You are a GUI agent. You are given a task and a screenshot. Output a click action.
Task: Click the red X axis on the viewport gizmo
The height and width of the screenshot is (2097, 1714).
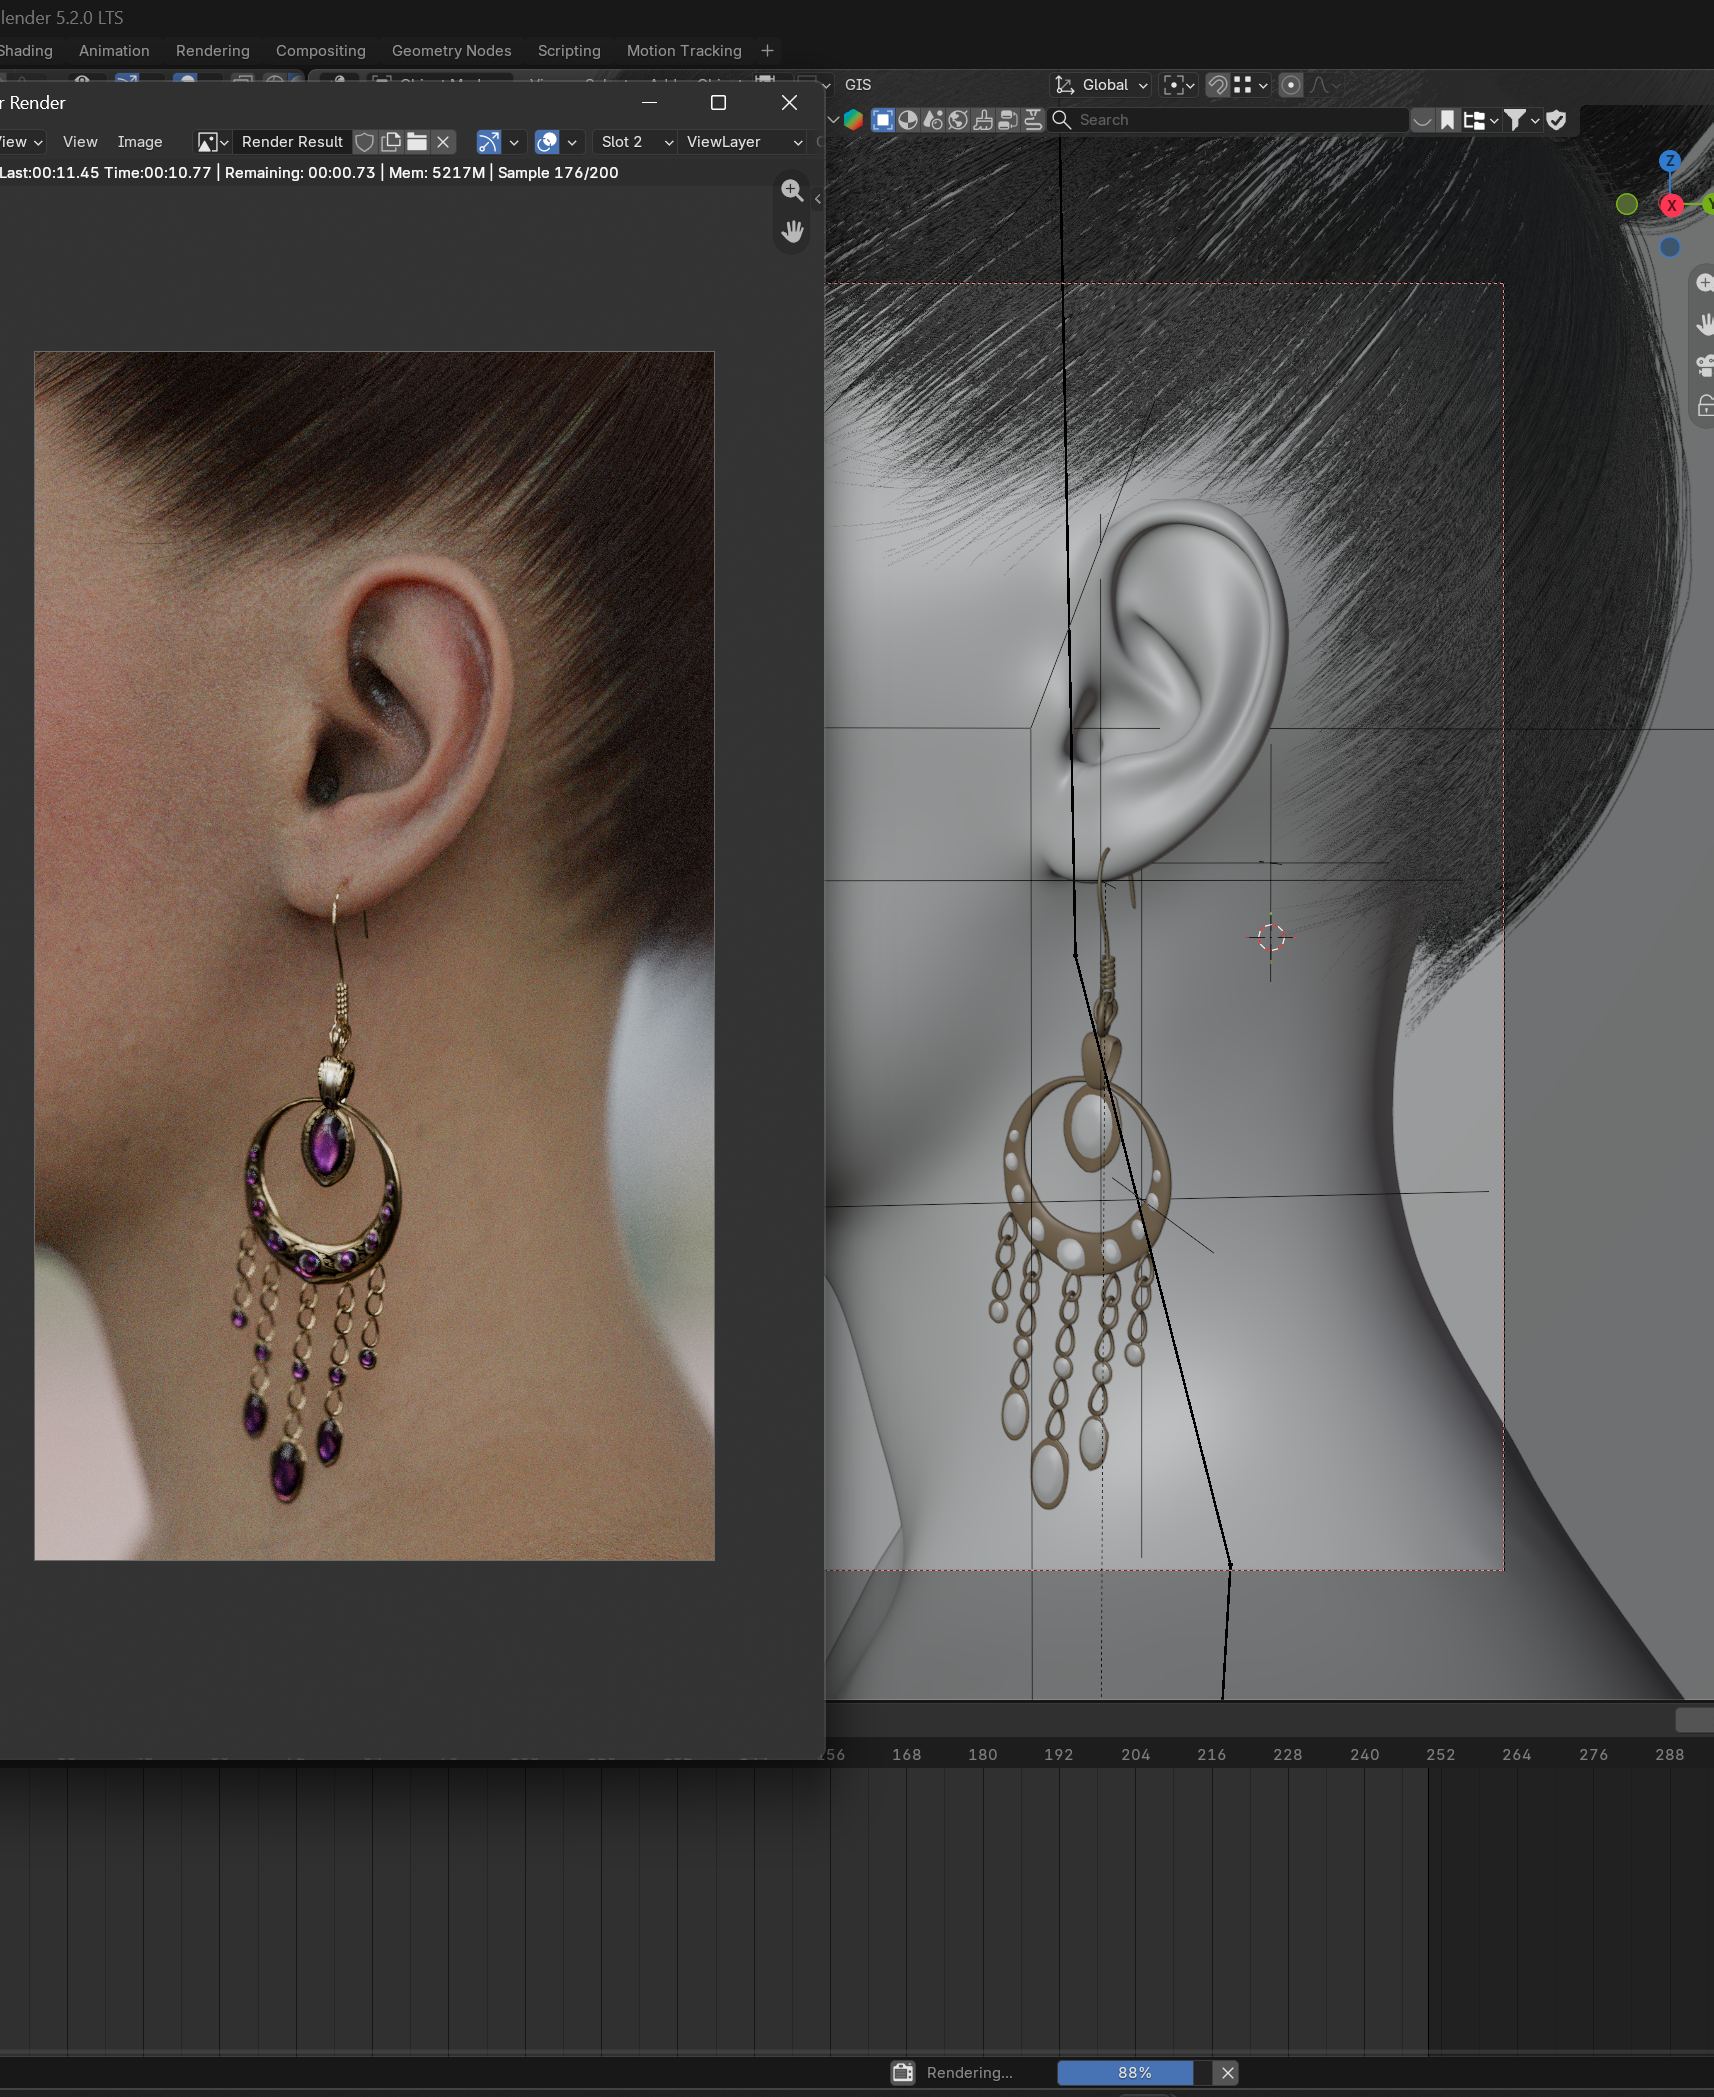click(1671, 205)
